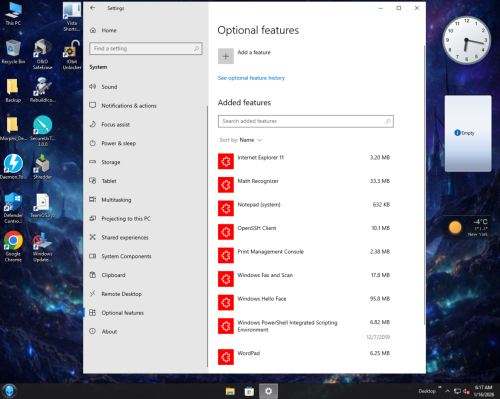
Task: Open Microsoft Store from the taskbar
Action: pos(249,391)
